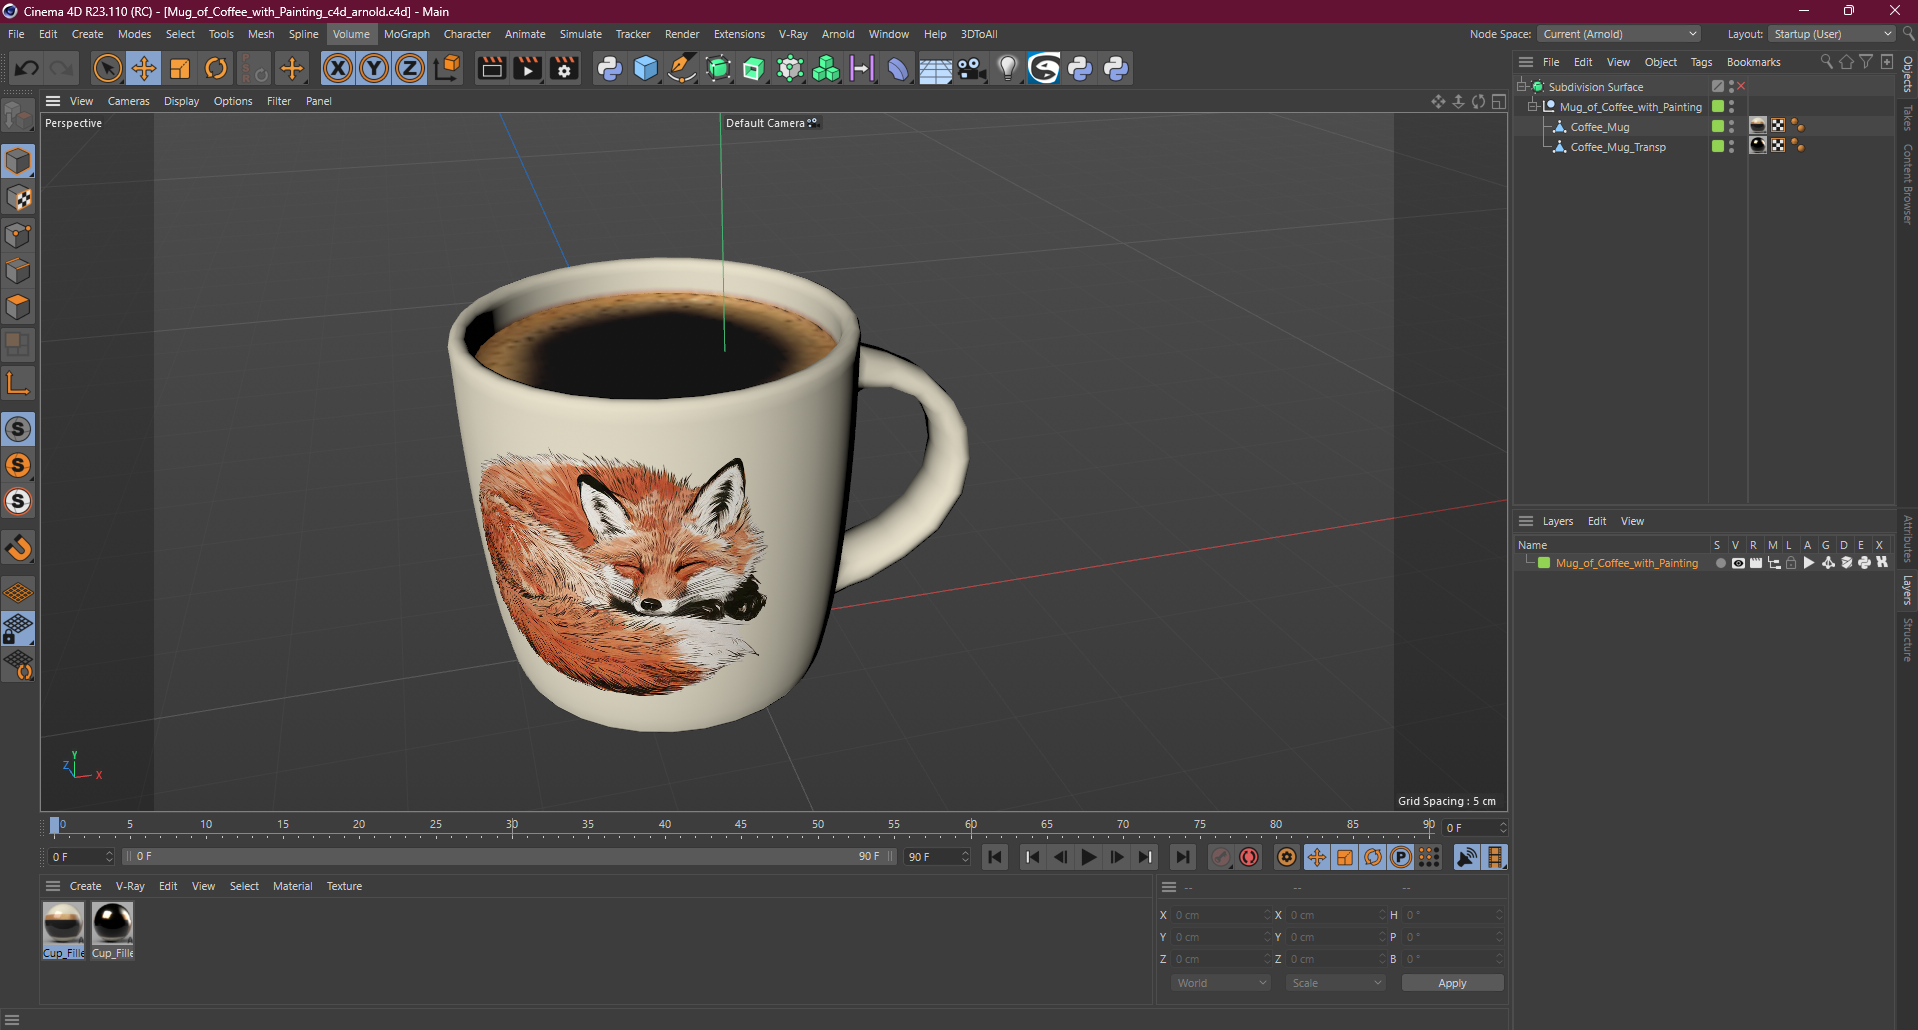Toggle layer solo dot for Mug_of_Coffee_with_Painting
This screenshot has width=1918, height=1030.
(1720, 563)
